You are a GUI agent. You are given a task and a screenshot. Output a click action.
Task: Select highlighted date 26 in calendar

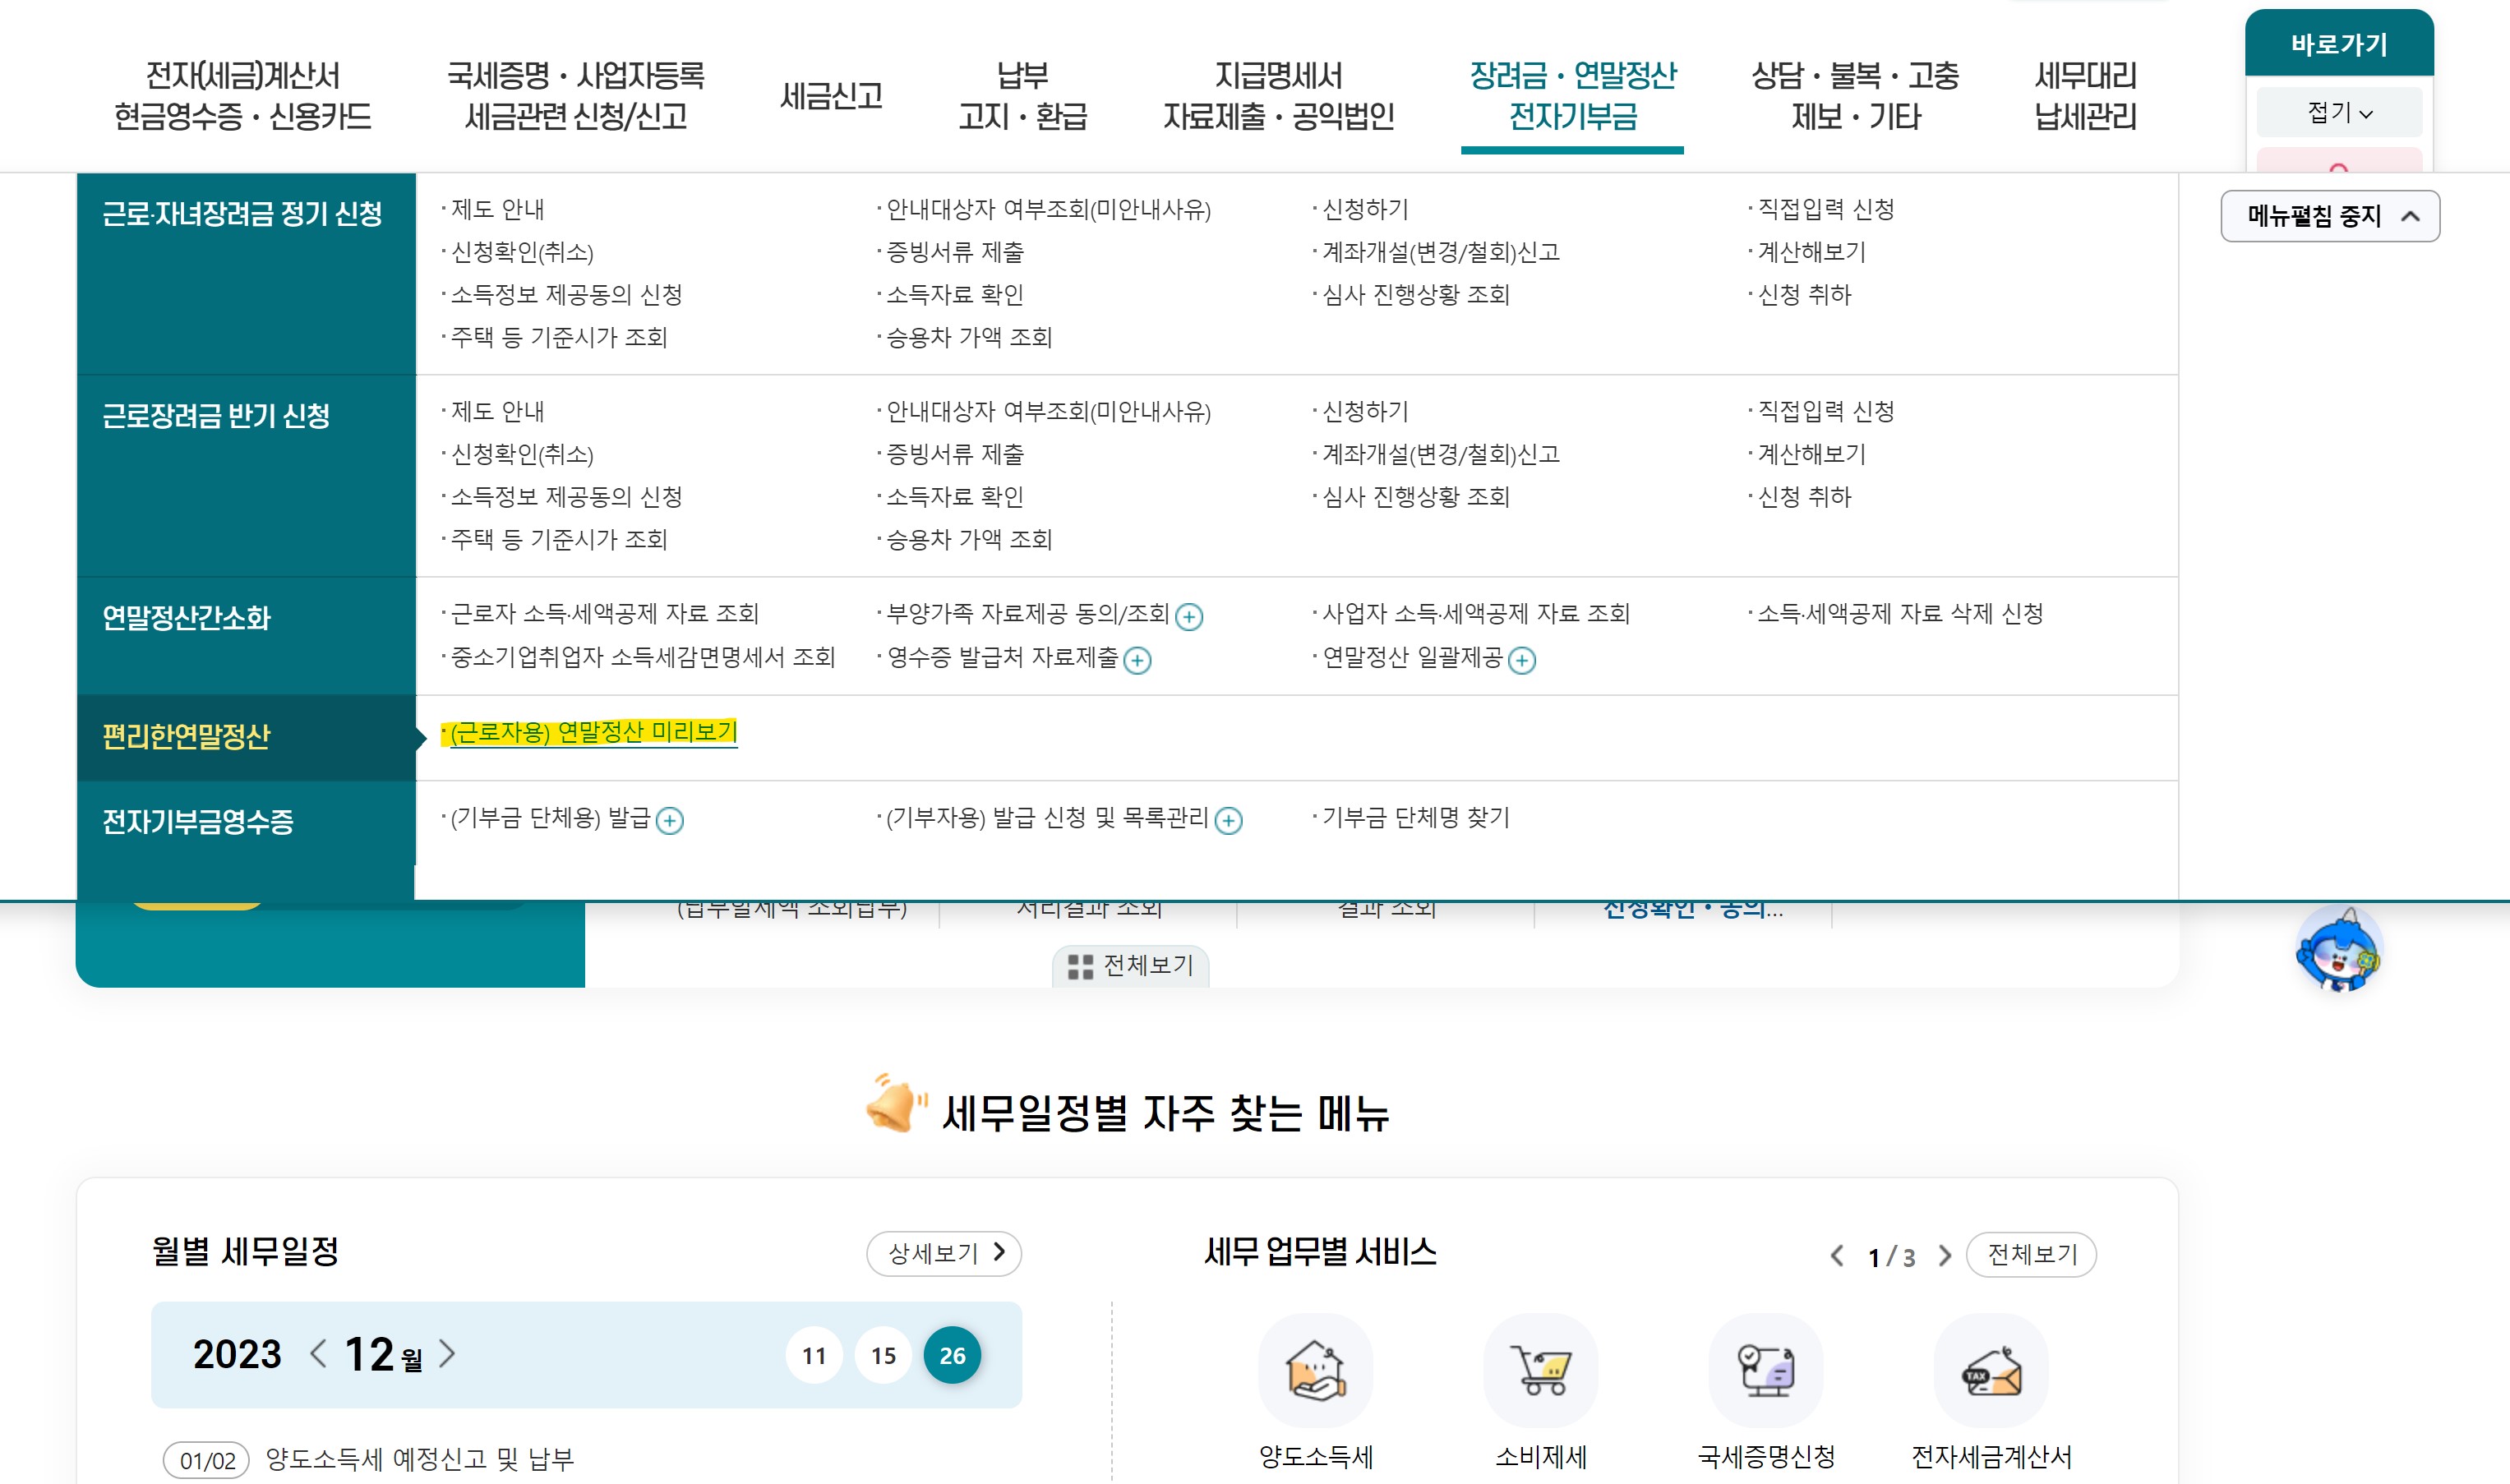tap(952, 1356)
